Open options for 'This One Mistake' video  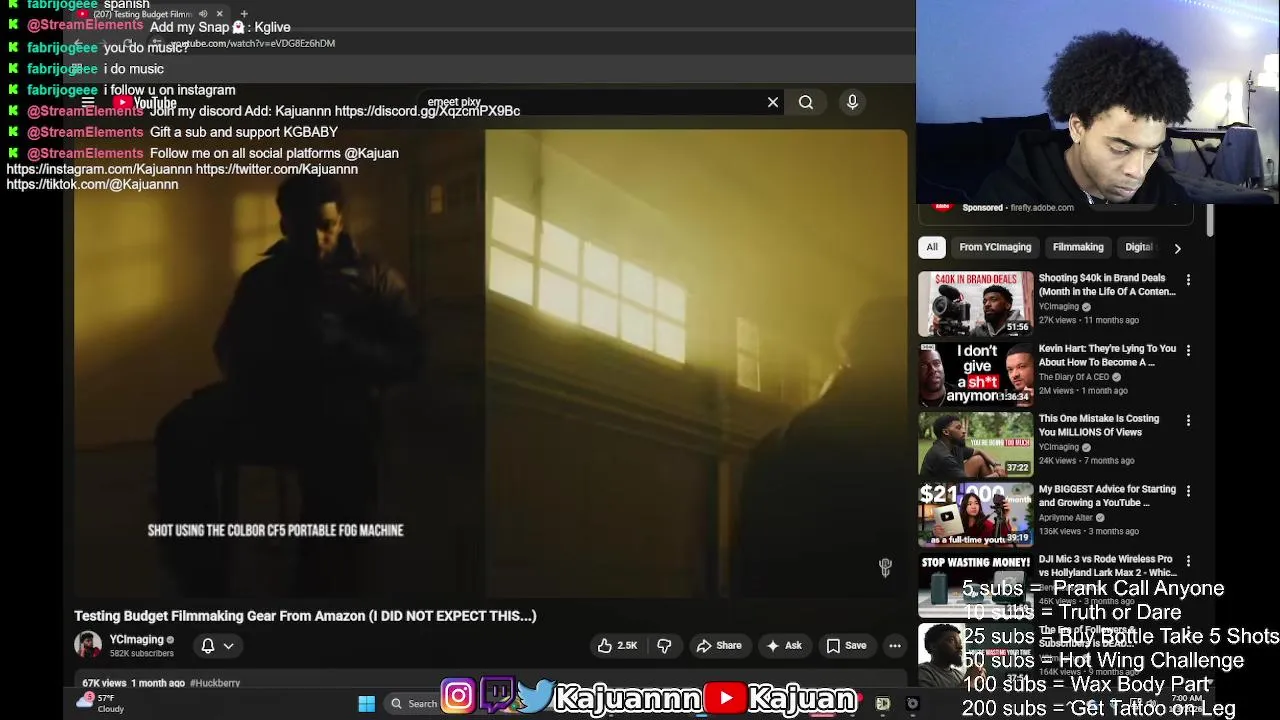pos(1188,421)
